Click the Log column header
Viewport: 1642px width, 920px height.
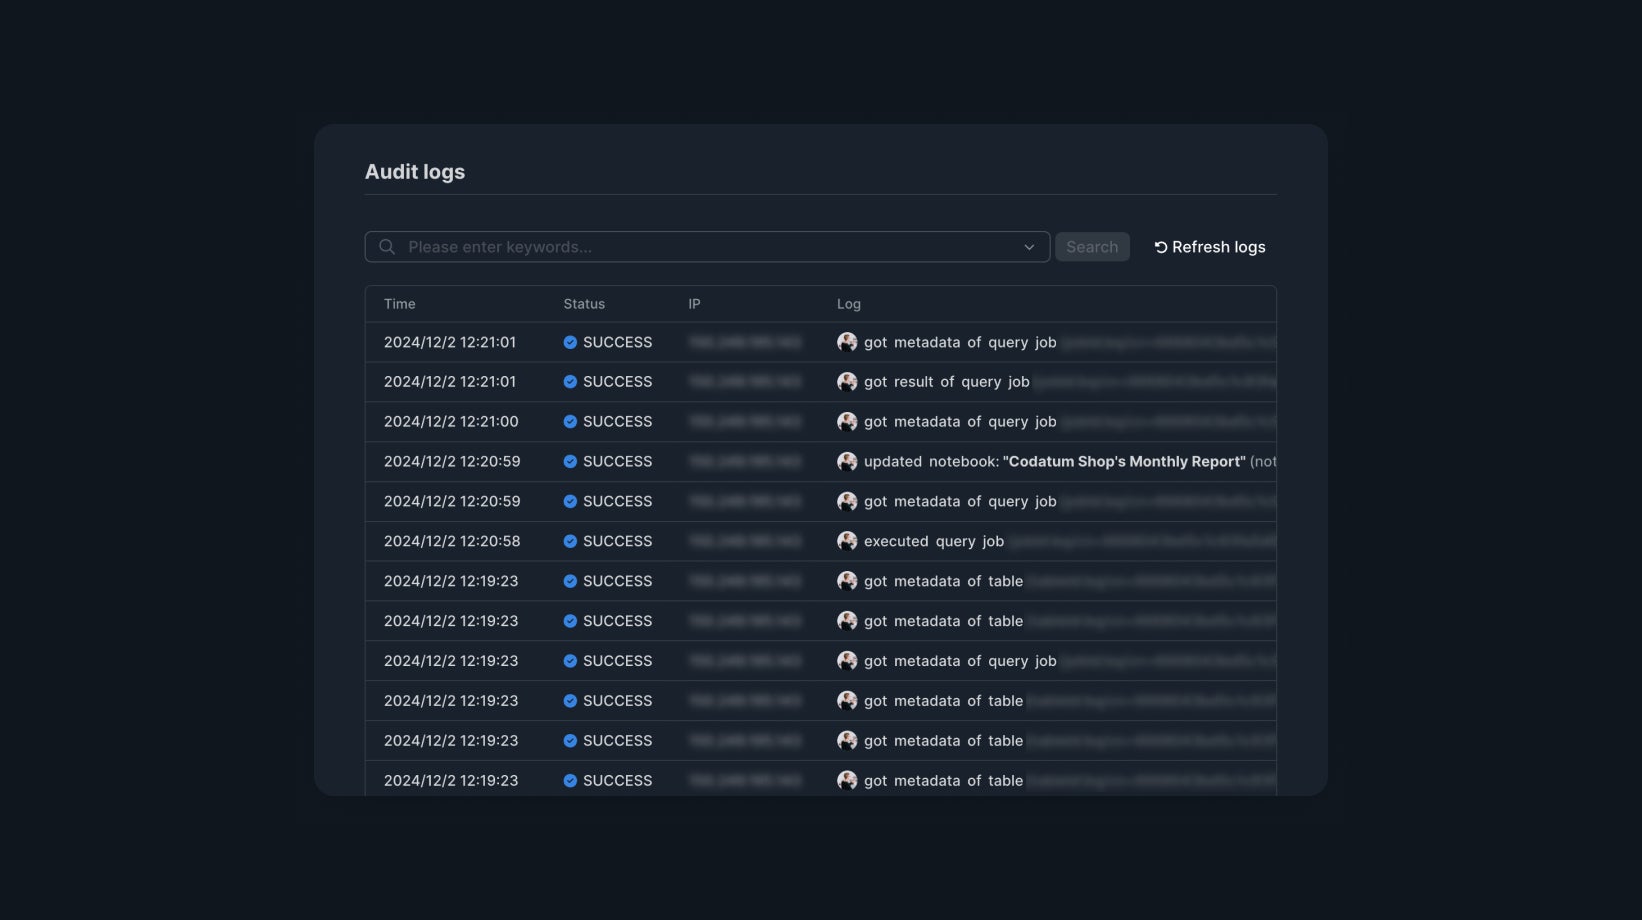(x=848, y=304)
